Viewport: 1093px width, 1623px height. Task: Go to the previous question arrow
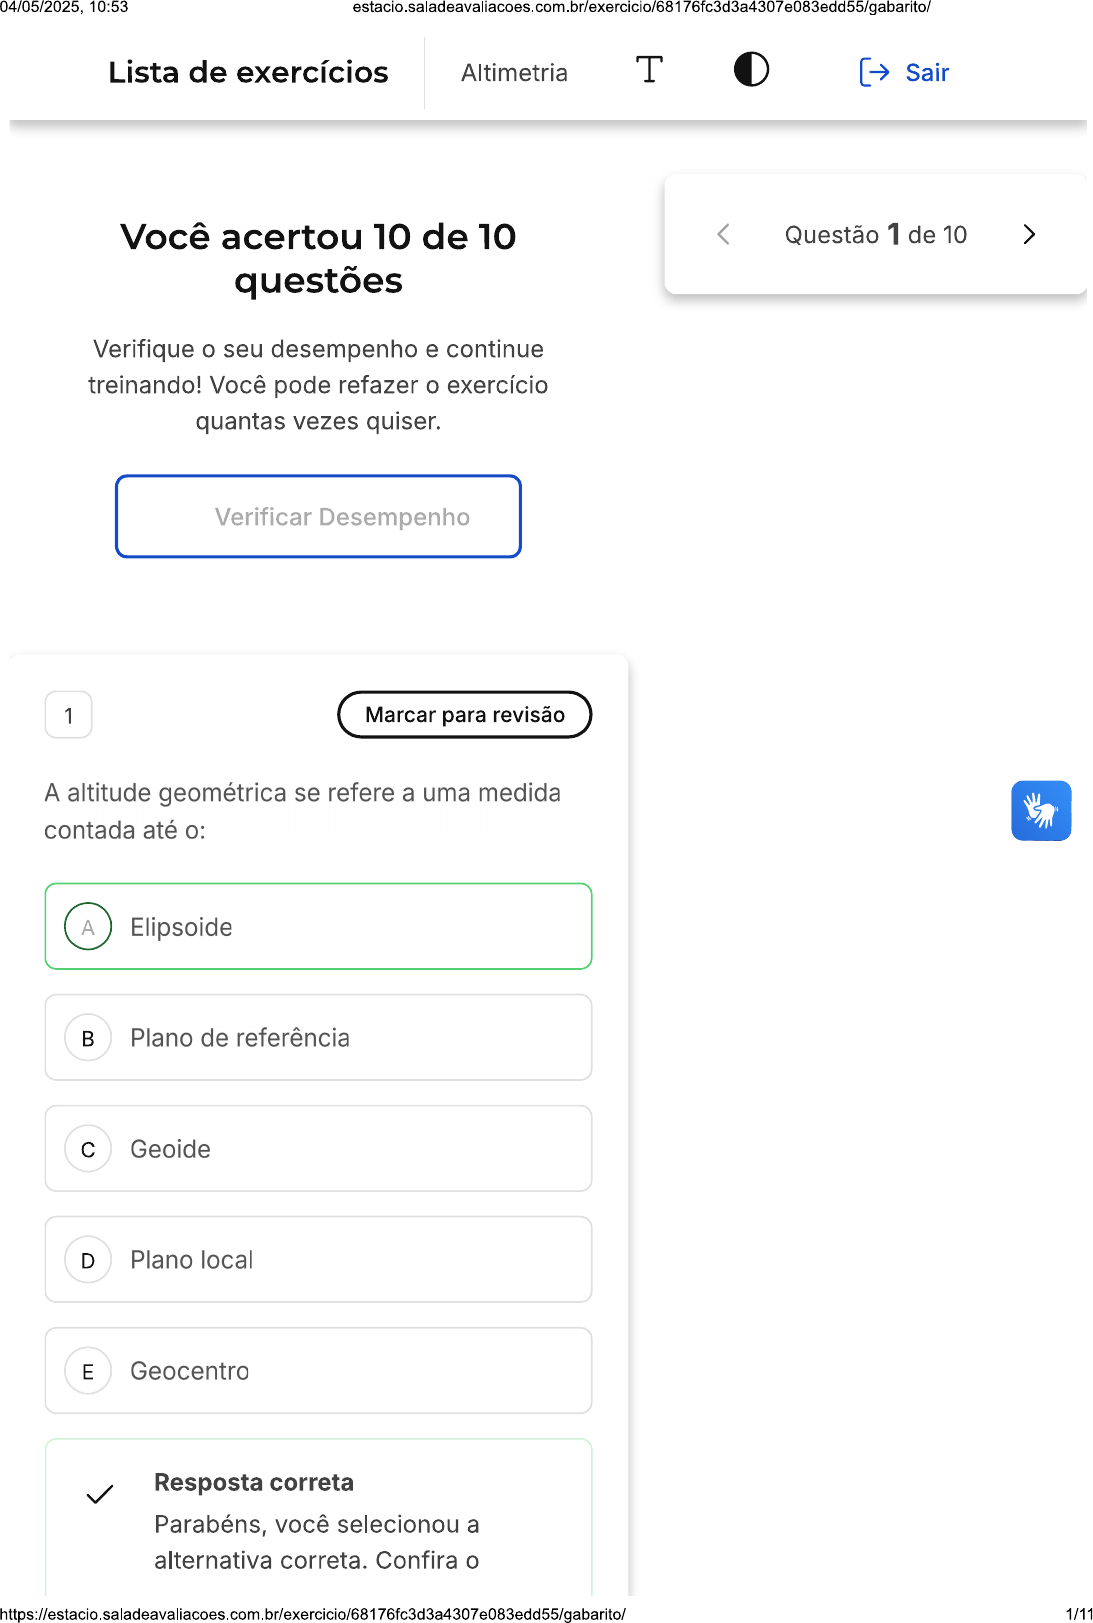click(x=724, y=235)
